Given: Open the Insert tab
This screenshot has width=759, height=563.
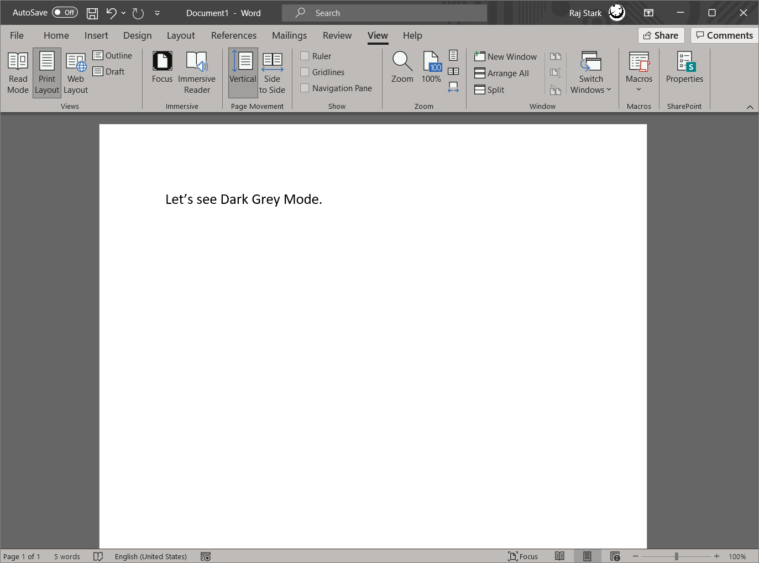Looking at the screenshot, I should tap(96, 35).
